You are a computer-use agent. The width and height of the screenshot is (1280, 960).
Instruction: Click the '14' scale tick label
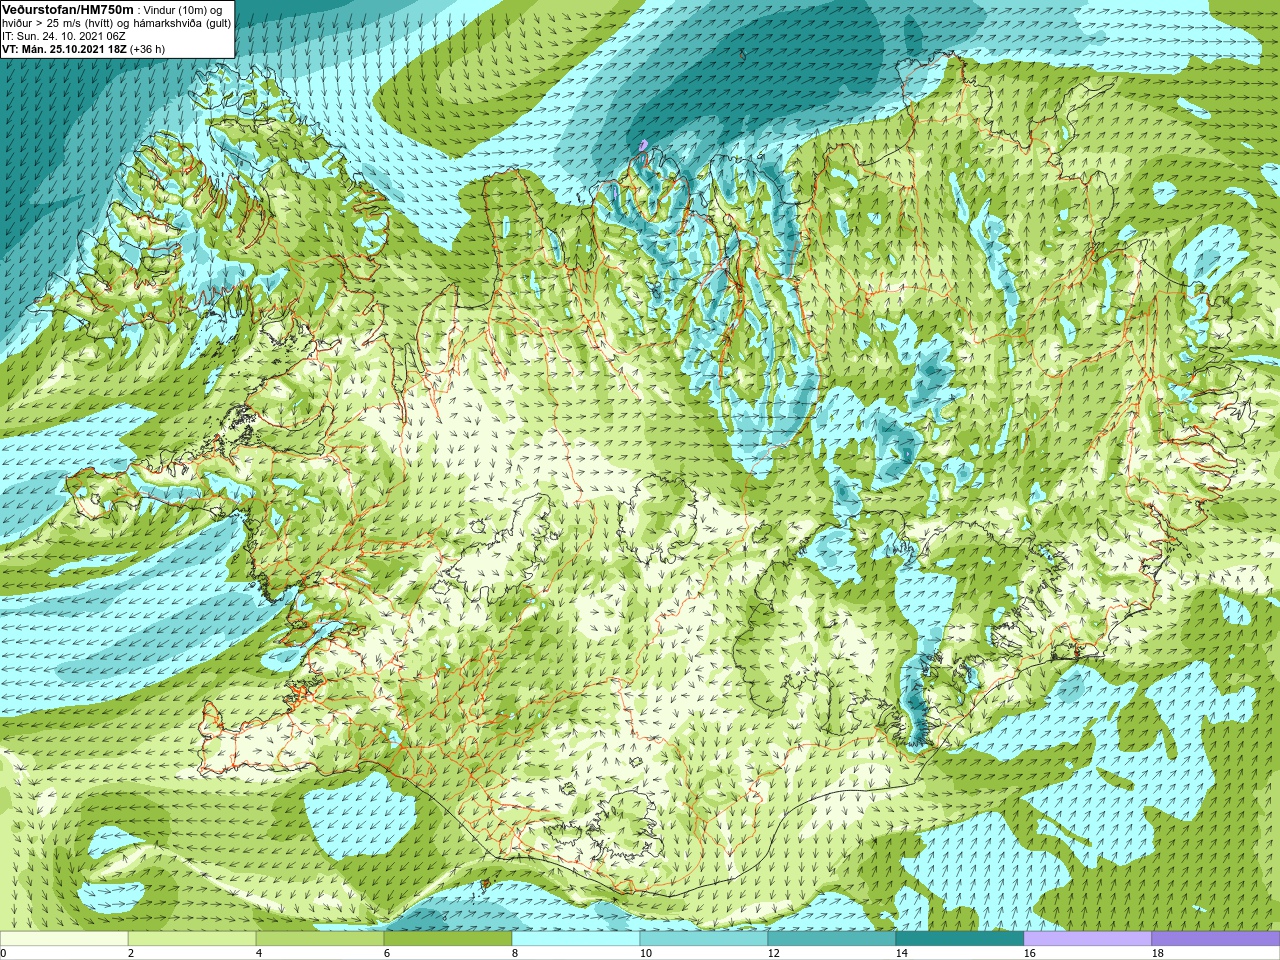pyautogui.click(x=901, y=953)
